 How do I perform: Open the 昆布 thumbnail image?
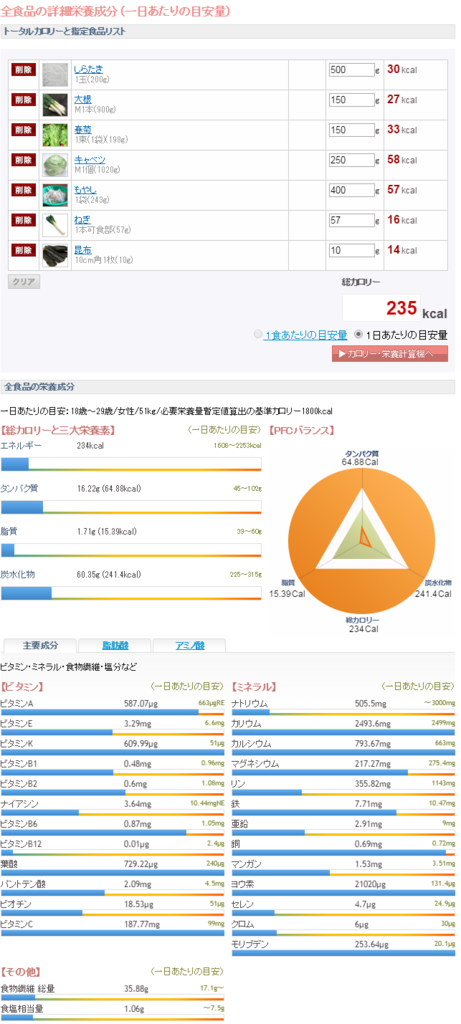[55, 255]
